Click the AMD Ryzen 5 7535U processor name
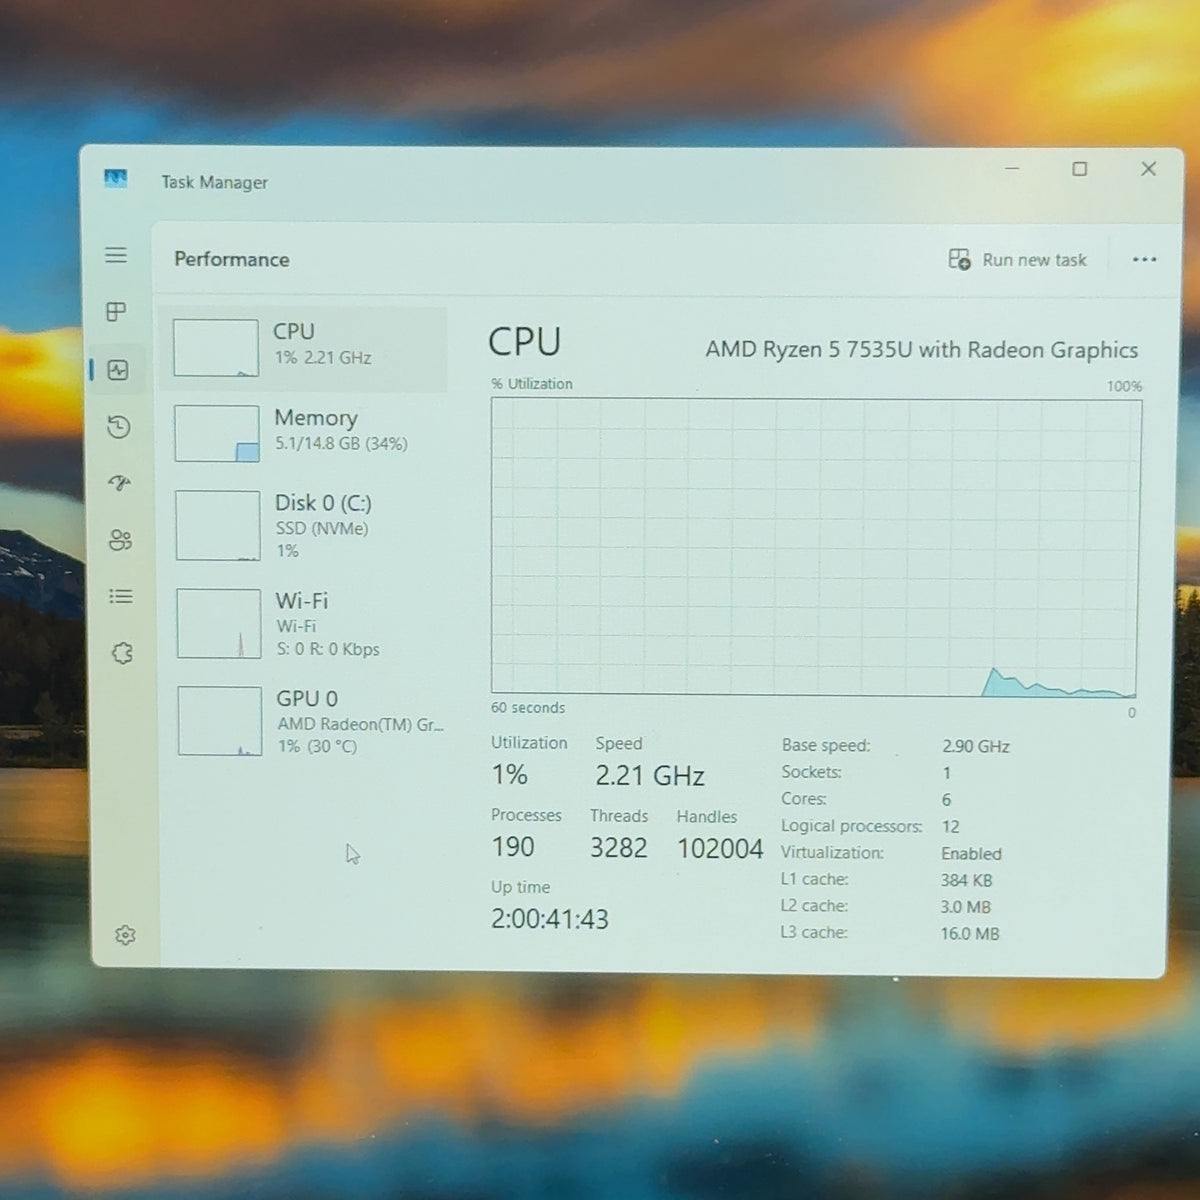This screenshot has width=1200, height=1200. click(922, 350)
